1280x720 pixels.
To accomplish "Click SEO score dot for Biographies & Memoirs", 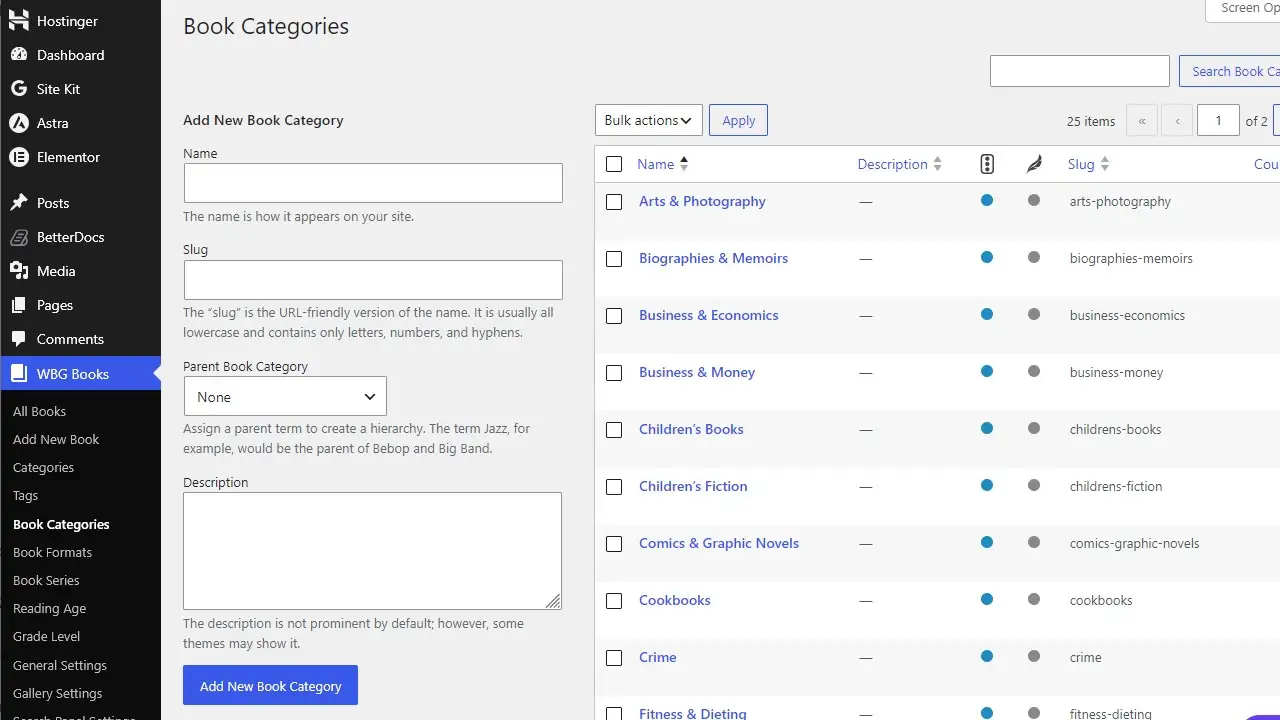I will pos(987,257).
